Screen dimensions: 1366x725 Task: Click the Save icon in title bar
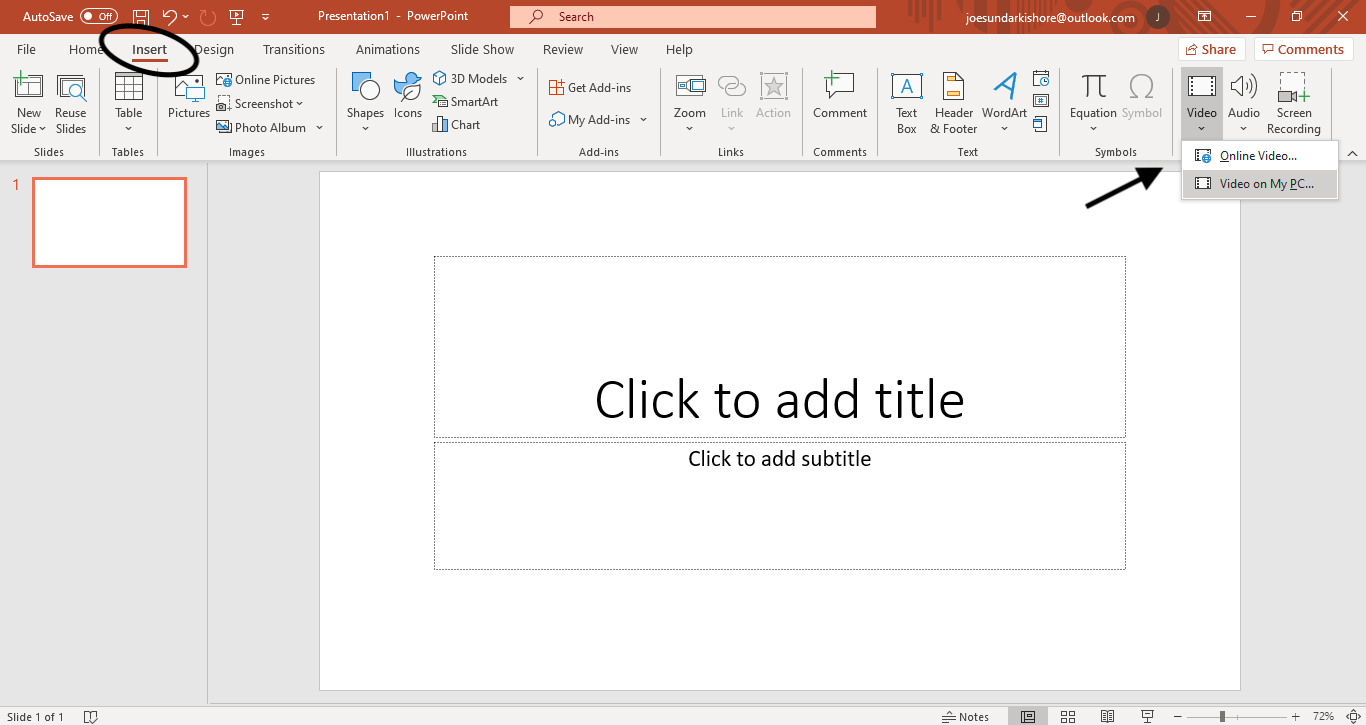pos(141,17)
